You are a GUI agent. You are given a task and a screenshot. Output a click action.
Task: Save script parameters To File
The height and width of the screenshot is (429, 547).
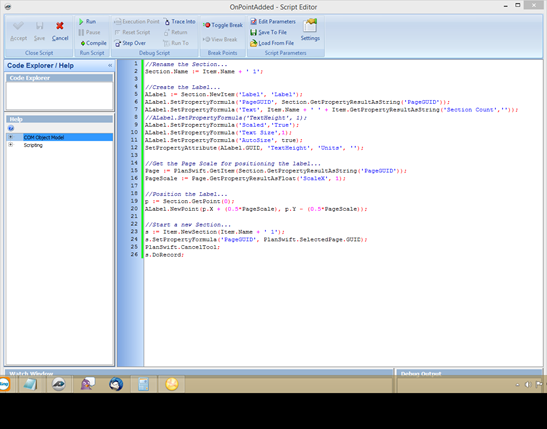point(268,32)
